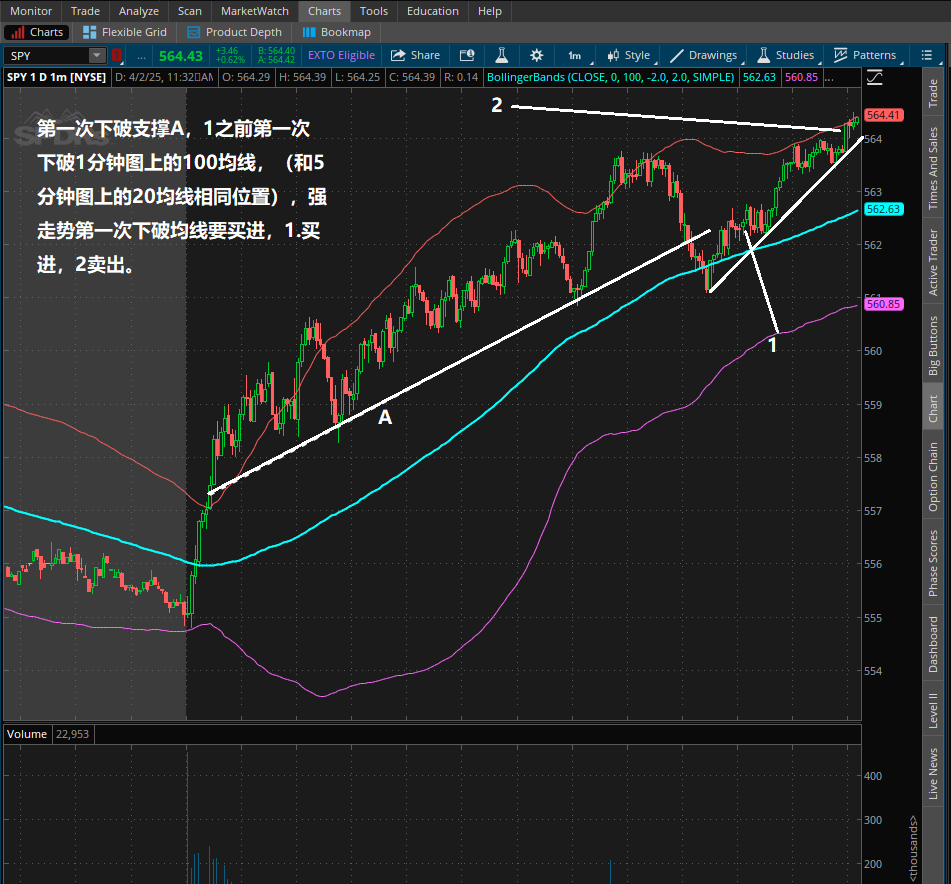Screen dimensions: 951x884
Task: Open the 1m timeframe selector
Action: (574, 55)
